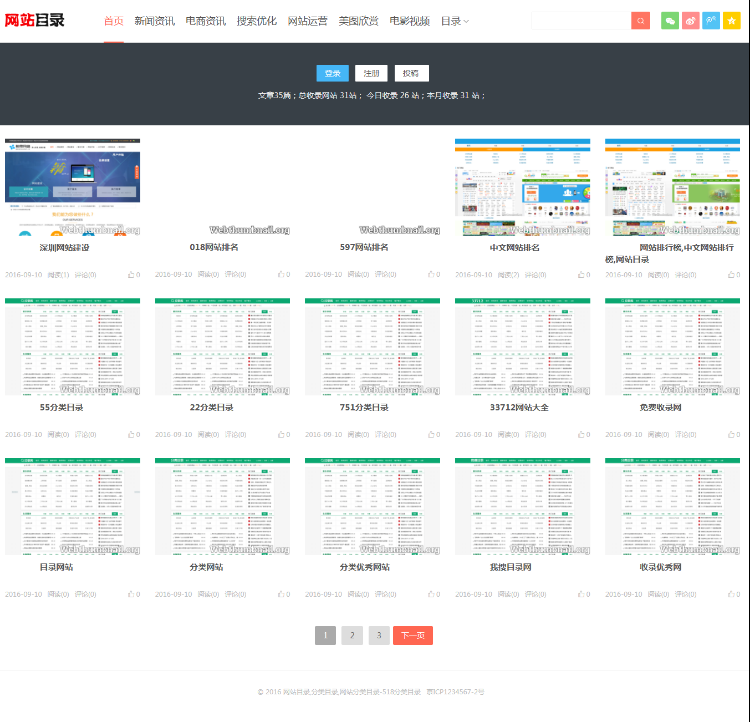This screenshot has height=722, width=750.
Task: Click the 注册 button
Action: pos(371,73)
